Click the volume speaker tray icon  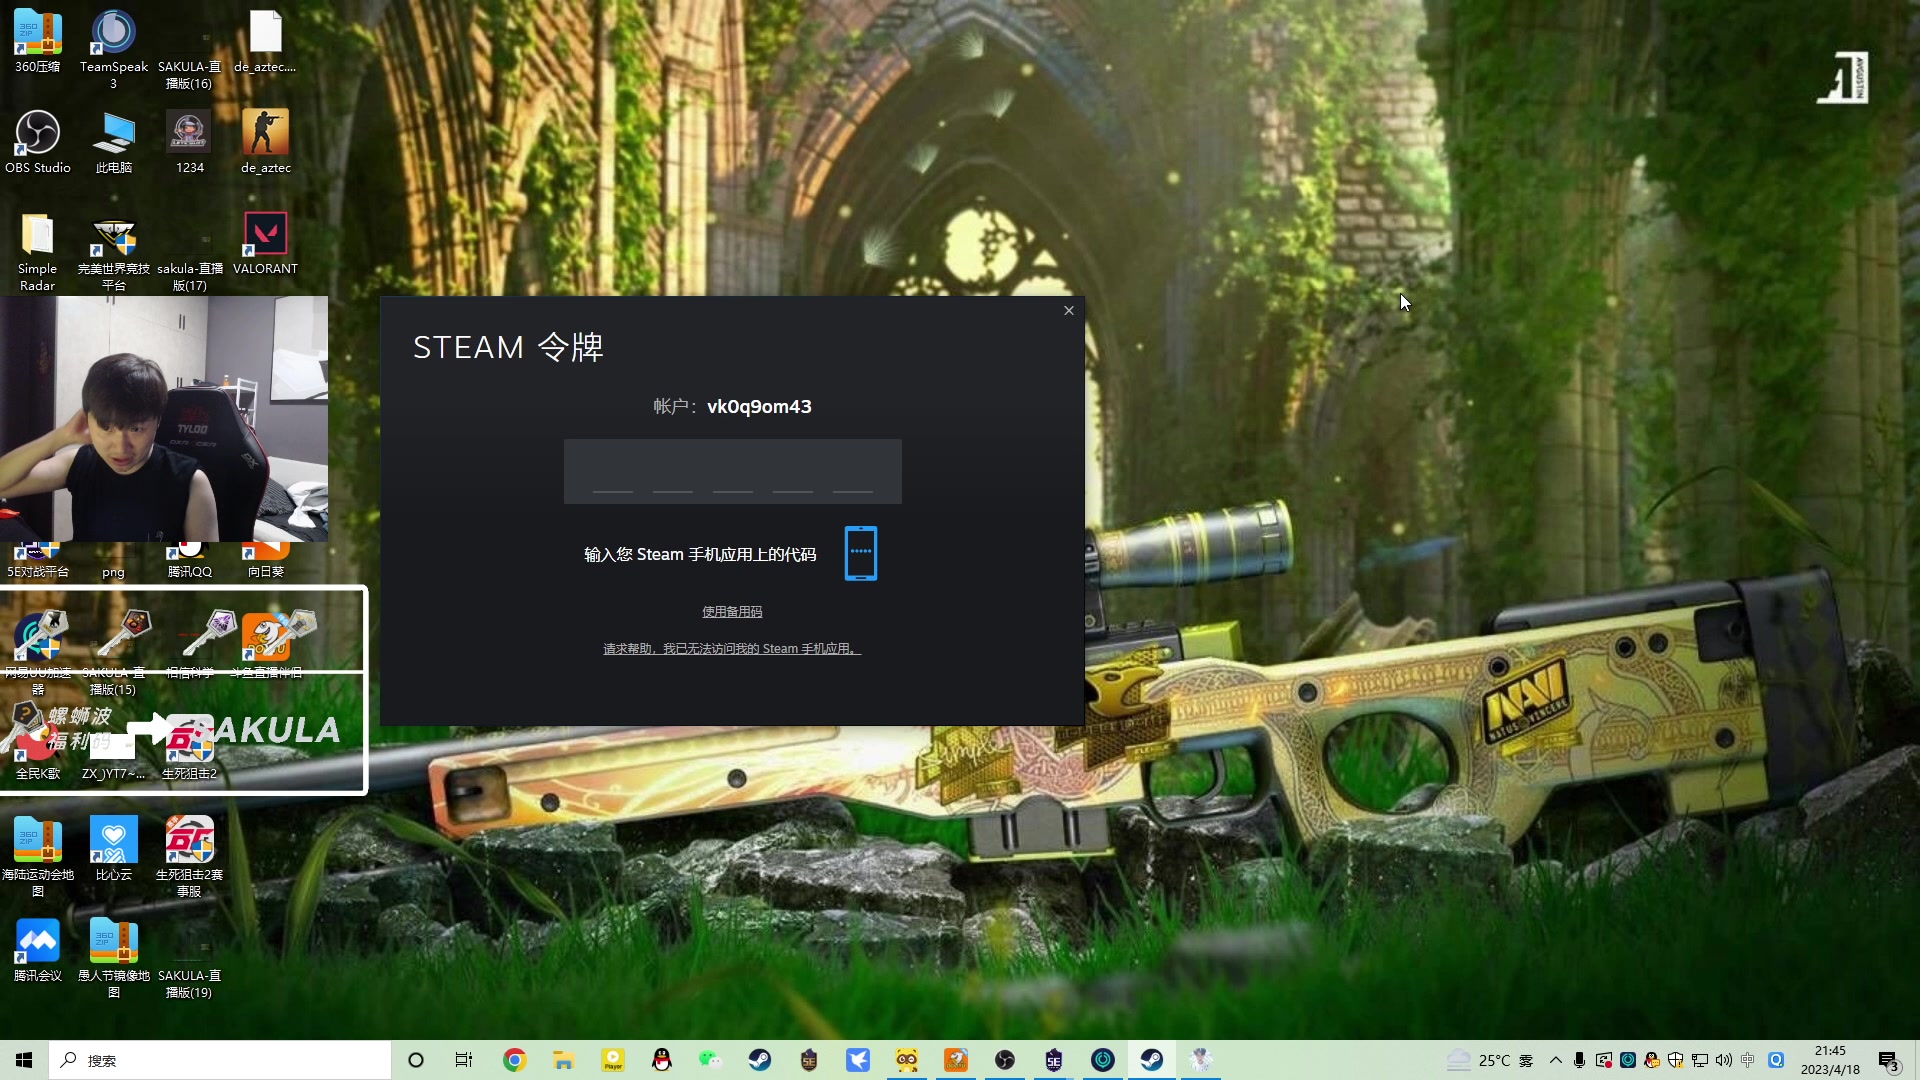(x=1723, y=1060)
